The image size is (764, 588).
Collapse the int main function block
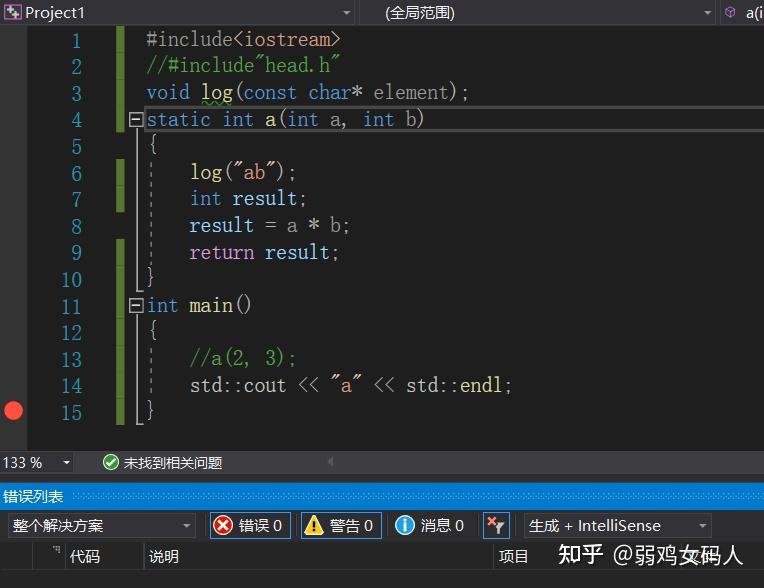[136, 305]
